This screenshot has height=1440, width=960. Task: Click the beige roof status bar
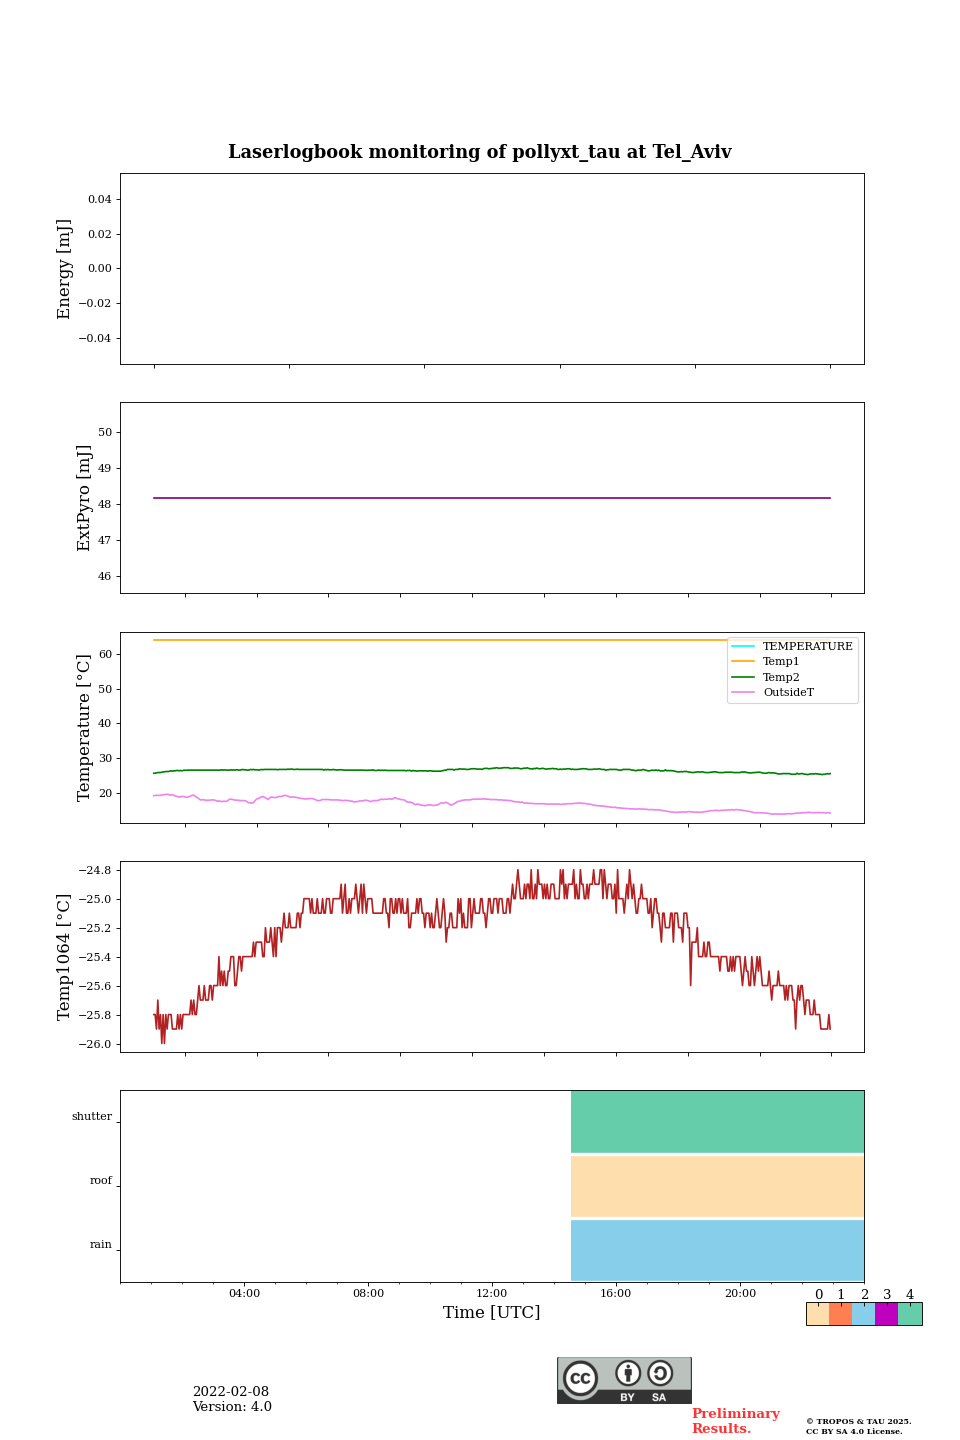tap(717, 1186)
